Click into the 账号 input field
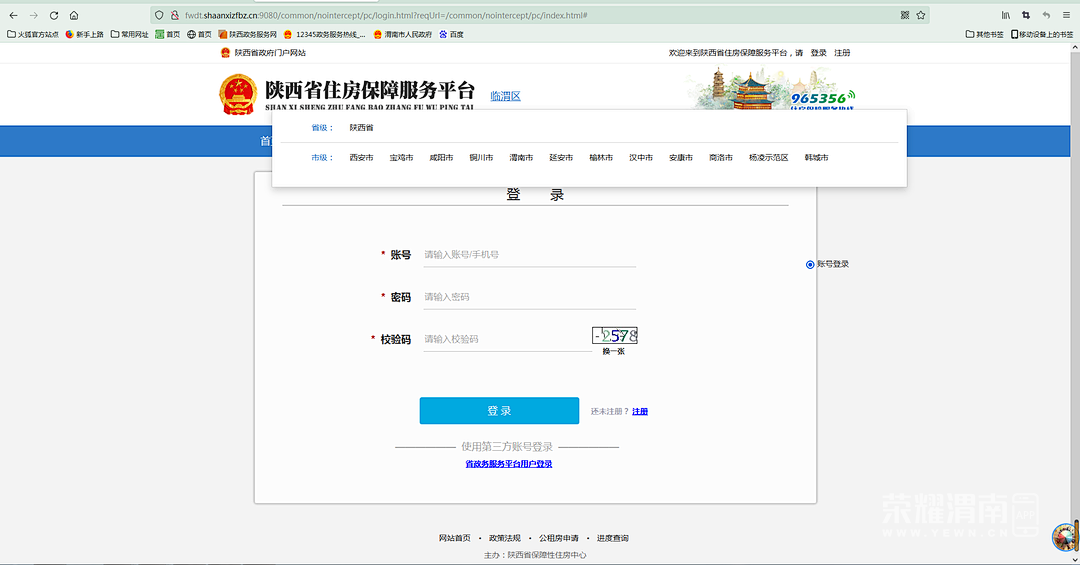This screenshot has height=565, width=1080. click(529, 255)
